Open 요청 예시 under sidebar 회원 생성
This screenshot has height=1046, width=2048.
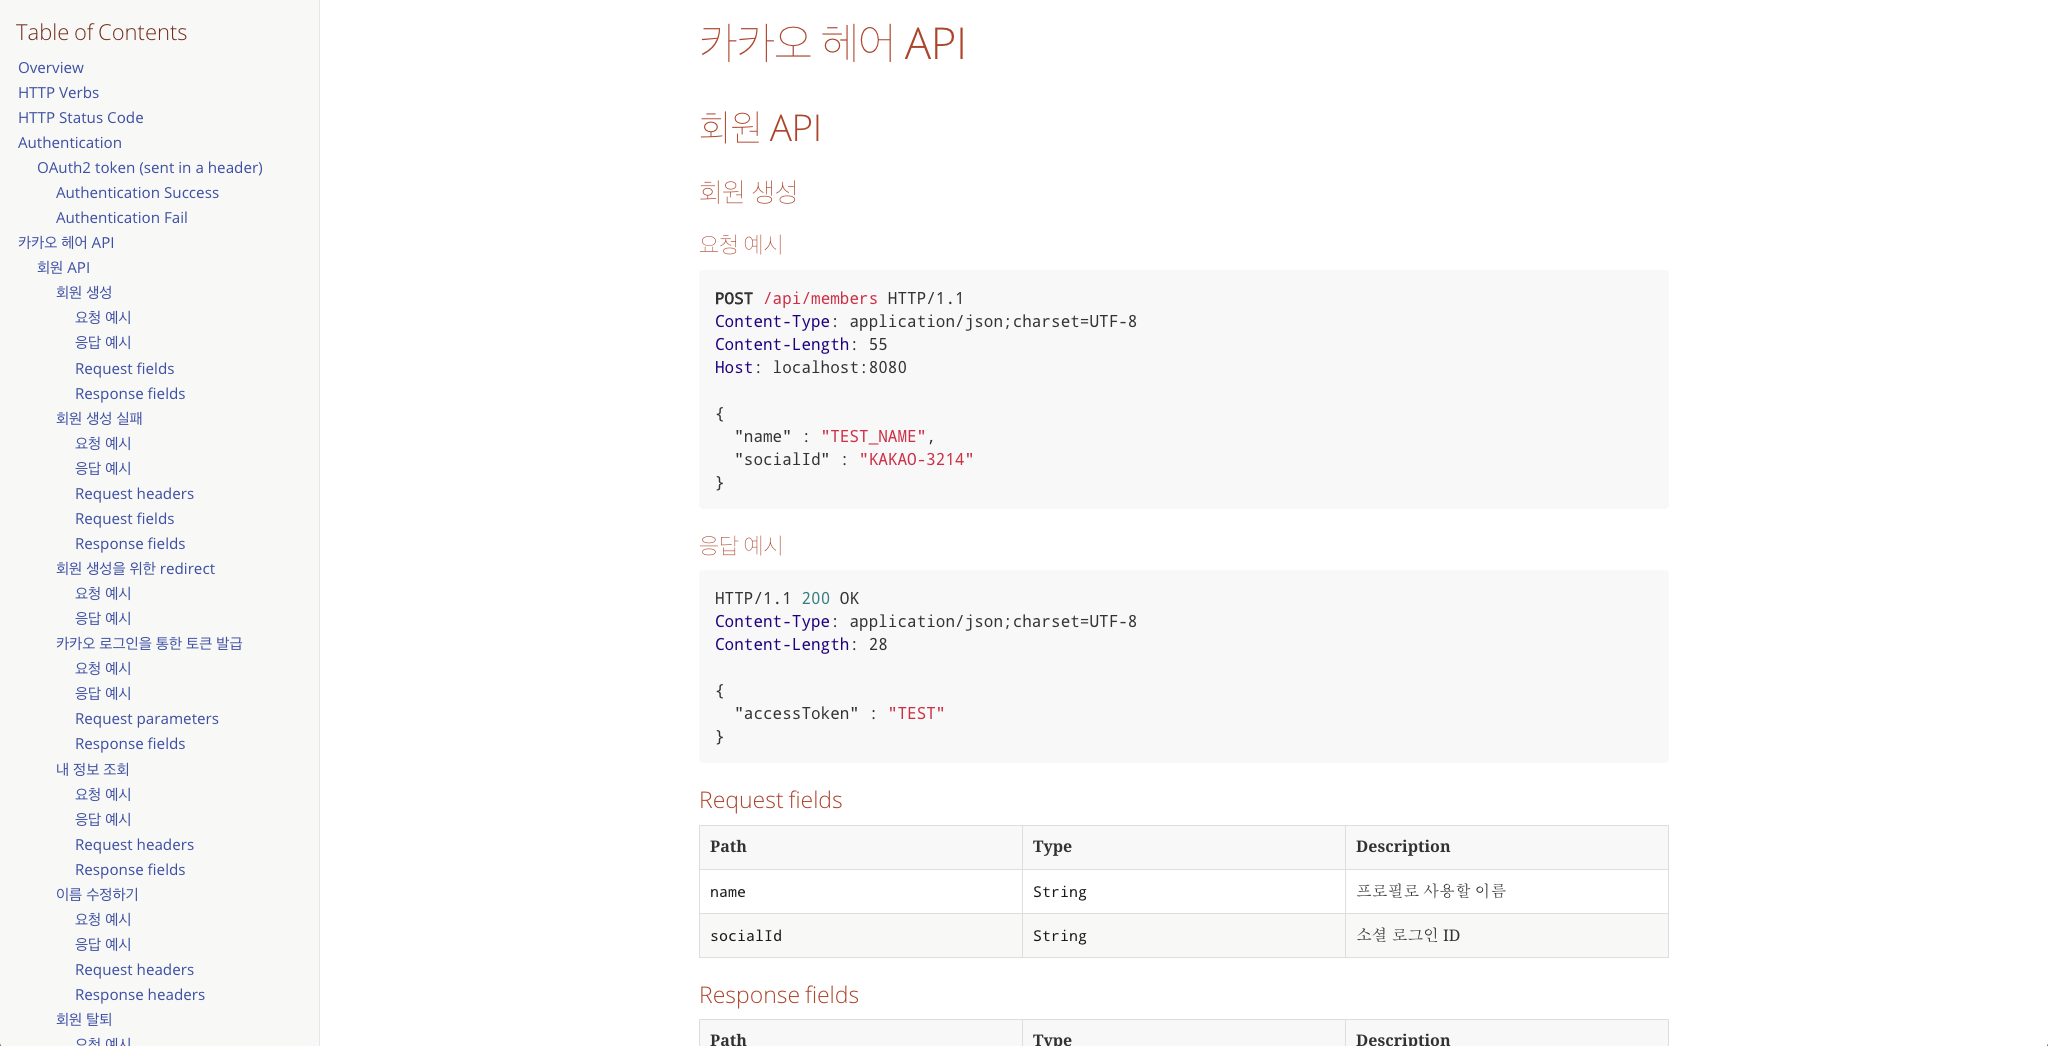click(103, 317)
